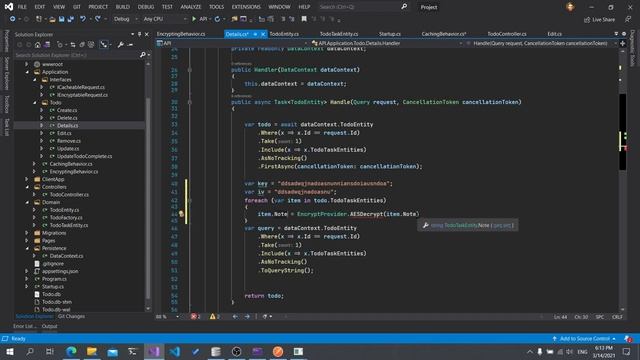The height and width of the screenshot is (360, 640).
Task: Click Show All Files icon in Solution Explorer
Action: (91, 44)
